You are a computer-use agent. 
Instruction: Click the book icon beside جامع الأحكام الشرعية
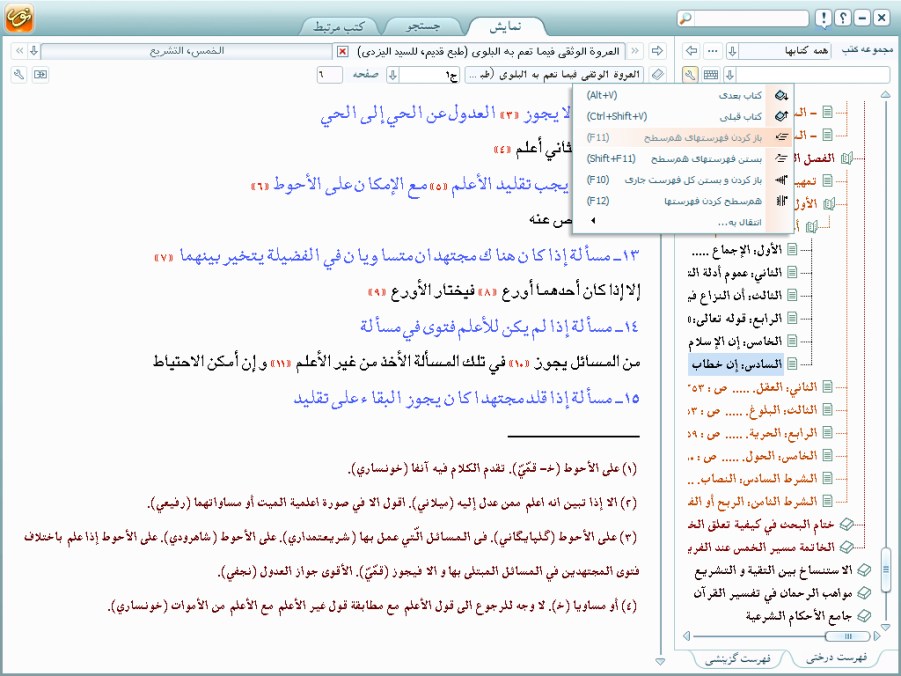(863, 616)
